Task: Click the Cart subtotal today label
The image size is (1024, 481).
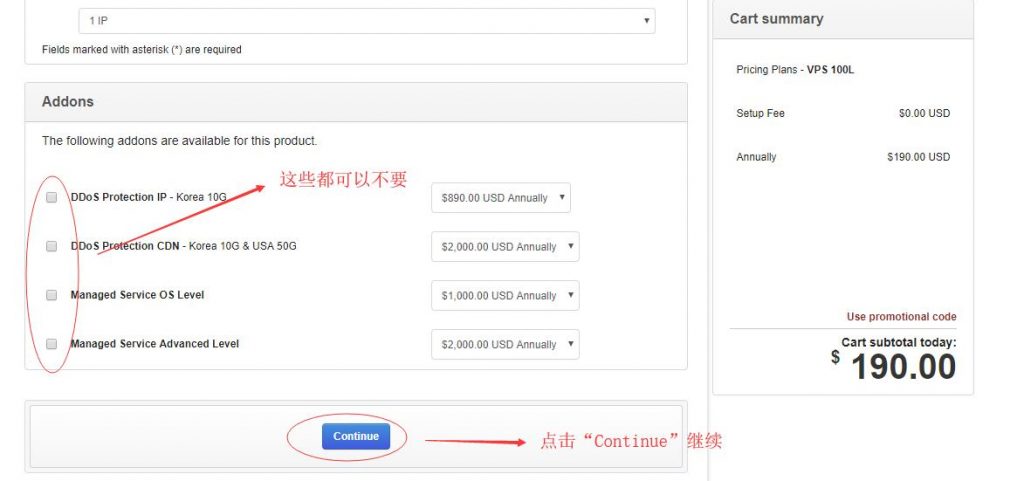Action: click(899, 342)
